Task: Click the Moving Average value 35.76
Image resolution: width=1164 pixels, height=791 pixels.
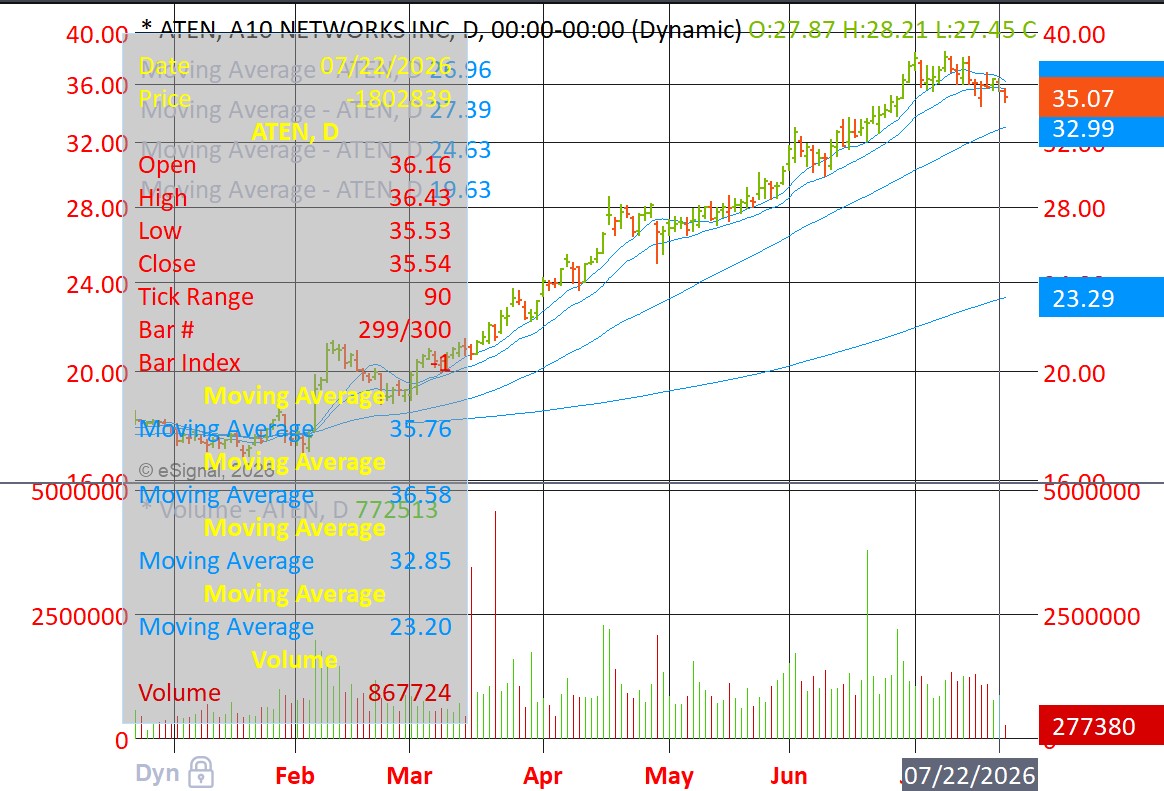Action: [420, 428]
